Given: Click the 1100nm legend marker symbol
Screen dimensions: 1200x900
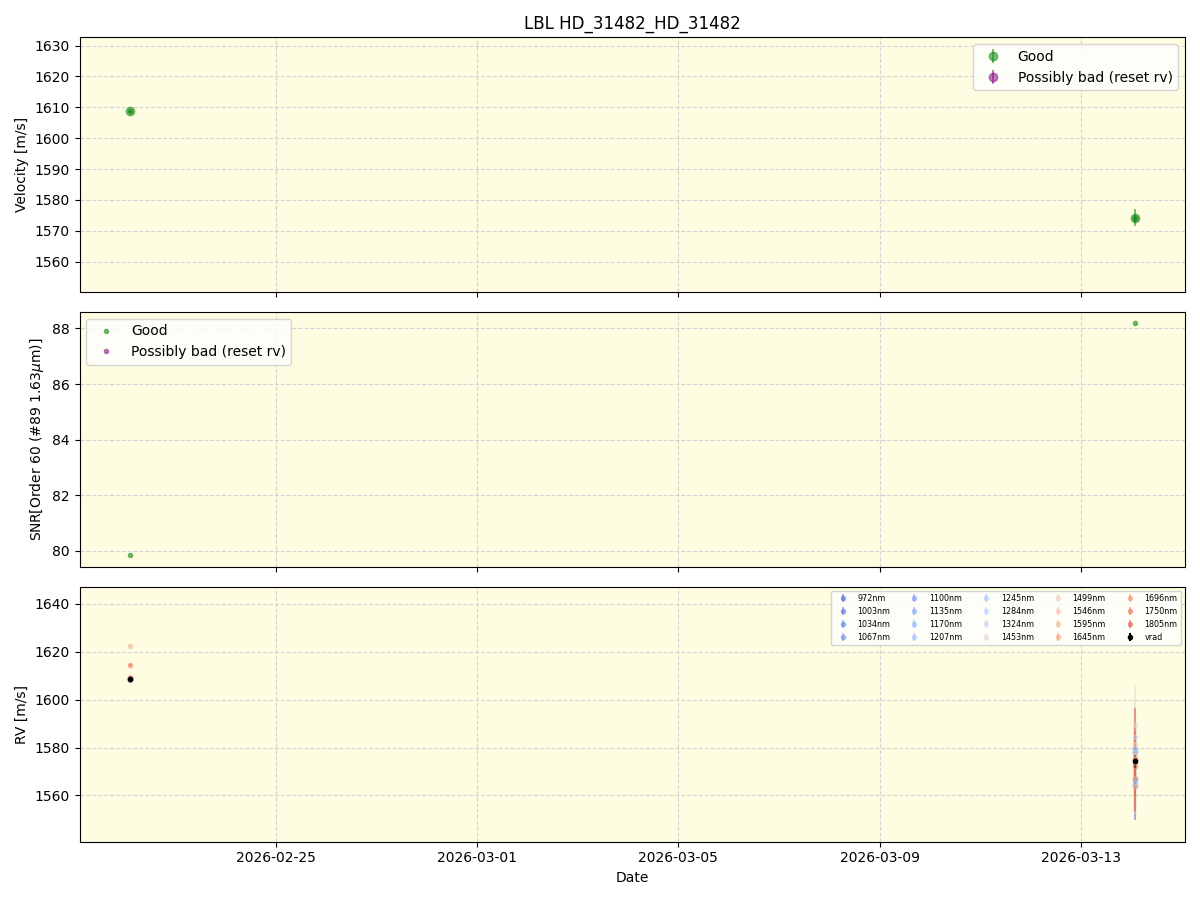Looking at the screenshot, I should (915, 598).
